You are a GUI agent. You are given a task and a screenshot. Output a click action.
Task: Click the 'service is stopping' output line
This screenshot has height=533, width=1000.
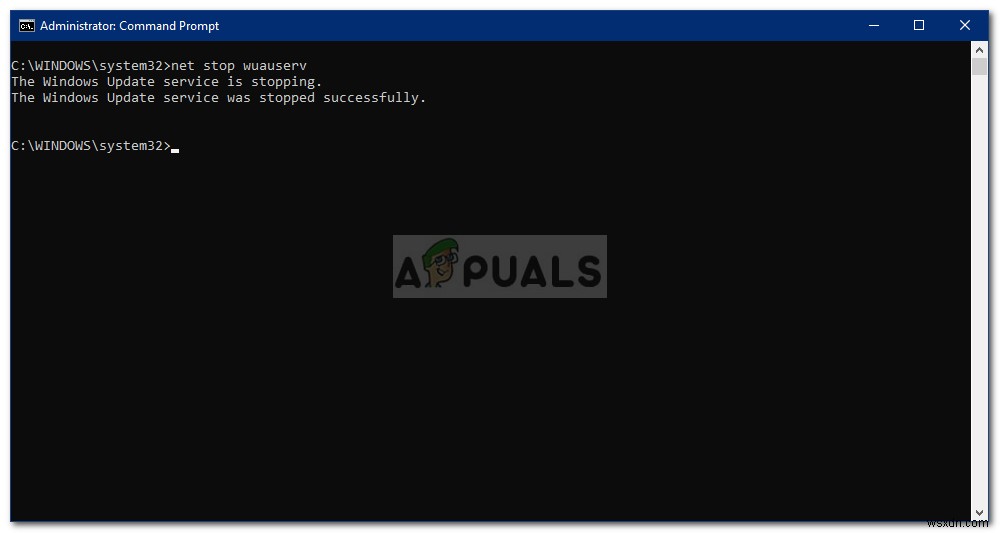click(166, 82)
